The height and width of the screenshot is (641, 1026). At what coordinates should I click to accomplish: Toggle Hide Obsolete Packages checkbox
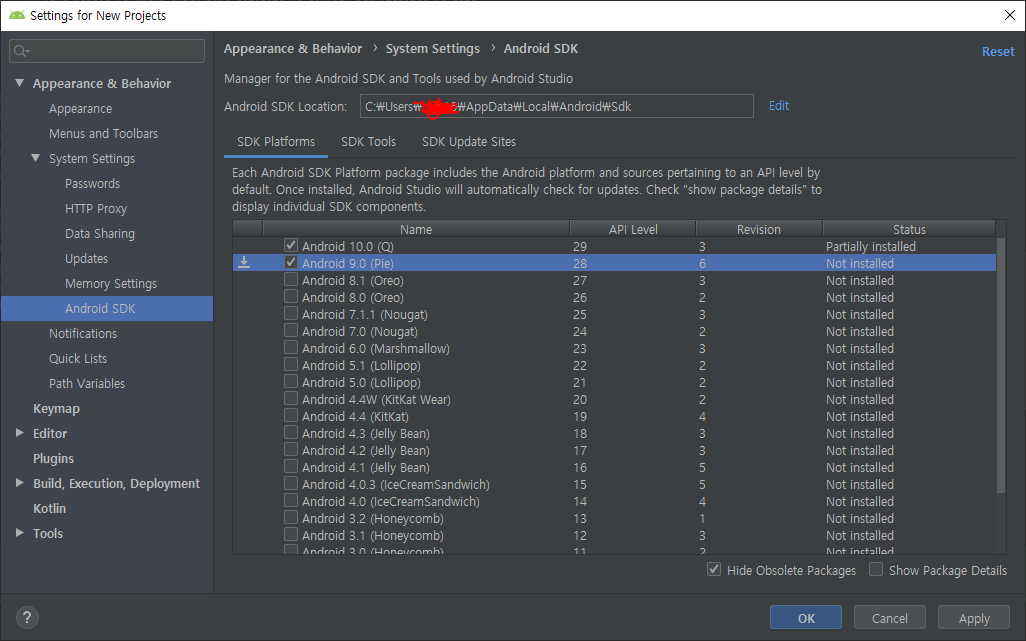[714, 570]
